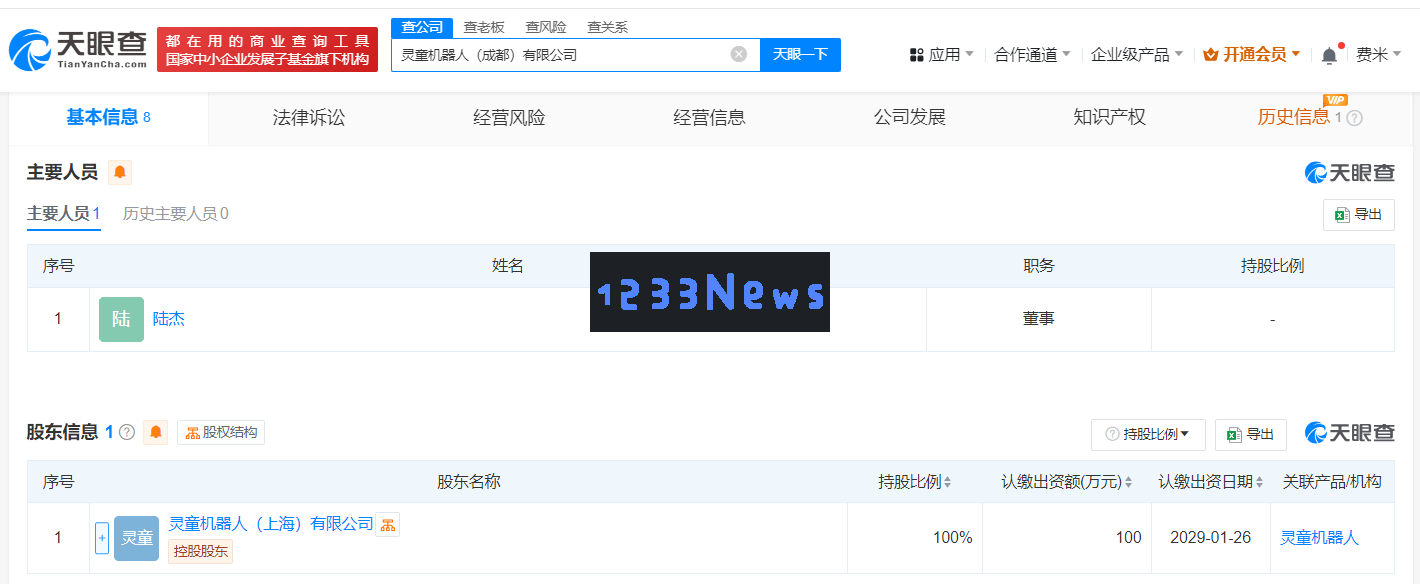Click the help icon next to 股东信息
The width and height of the screenshot is (1420, 584).
coord(127,432)
